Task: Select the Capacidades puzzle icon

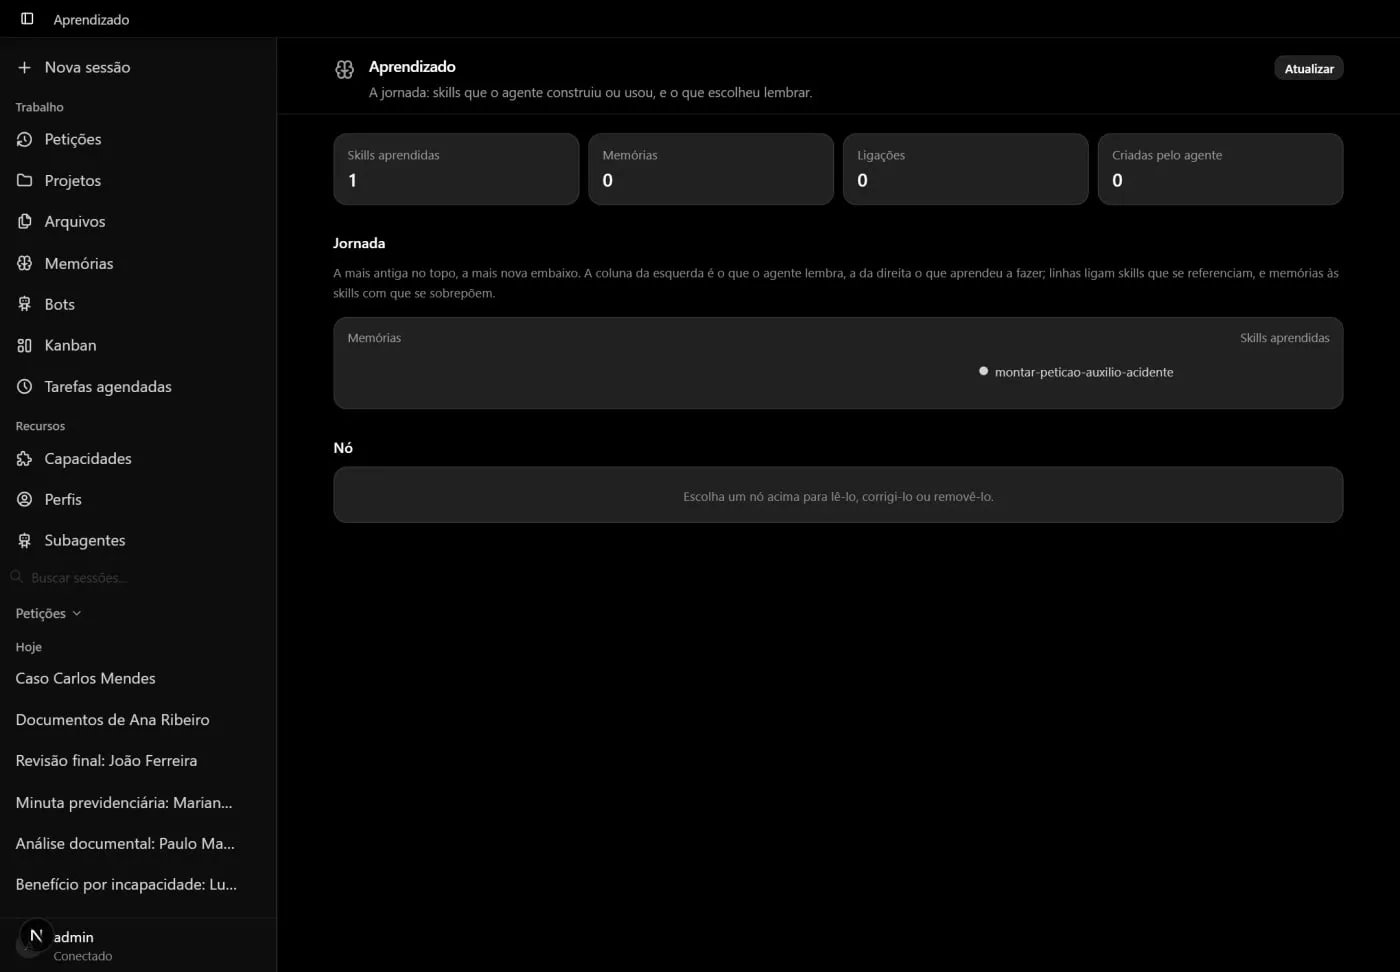Action: 24,458
